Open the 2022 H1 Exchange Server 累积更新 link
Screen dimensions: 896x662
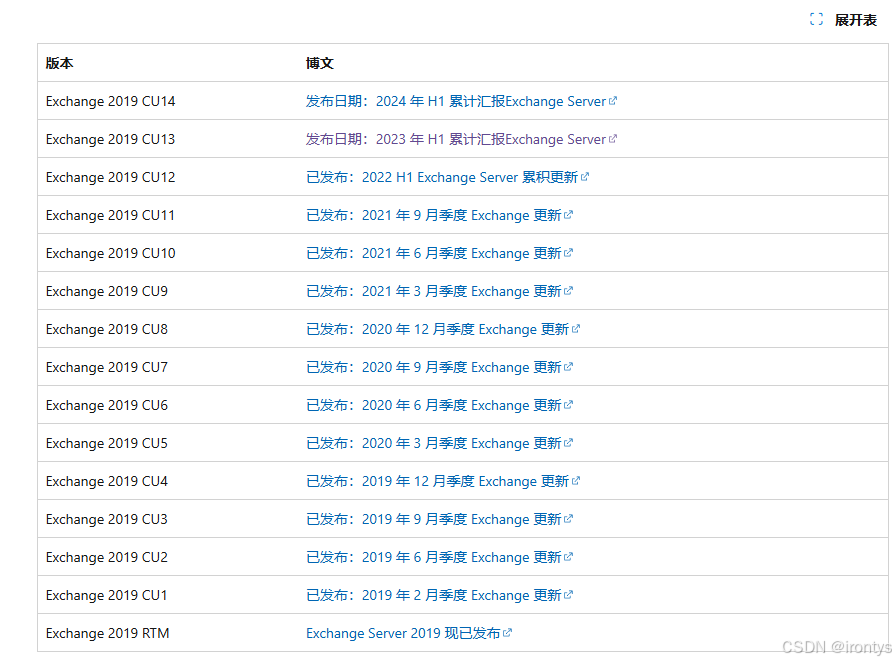[447, 177]
